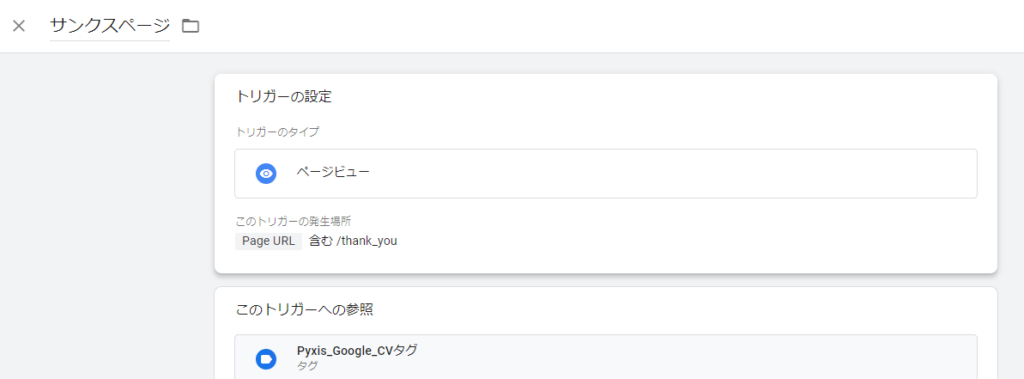Click the folder icon beside the trigger name
The height and width of the screenshot is (379, 1024).
tap(190, 26)
